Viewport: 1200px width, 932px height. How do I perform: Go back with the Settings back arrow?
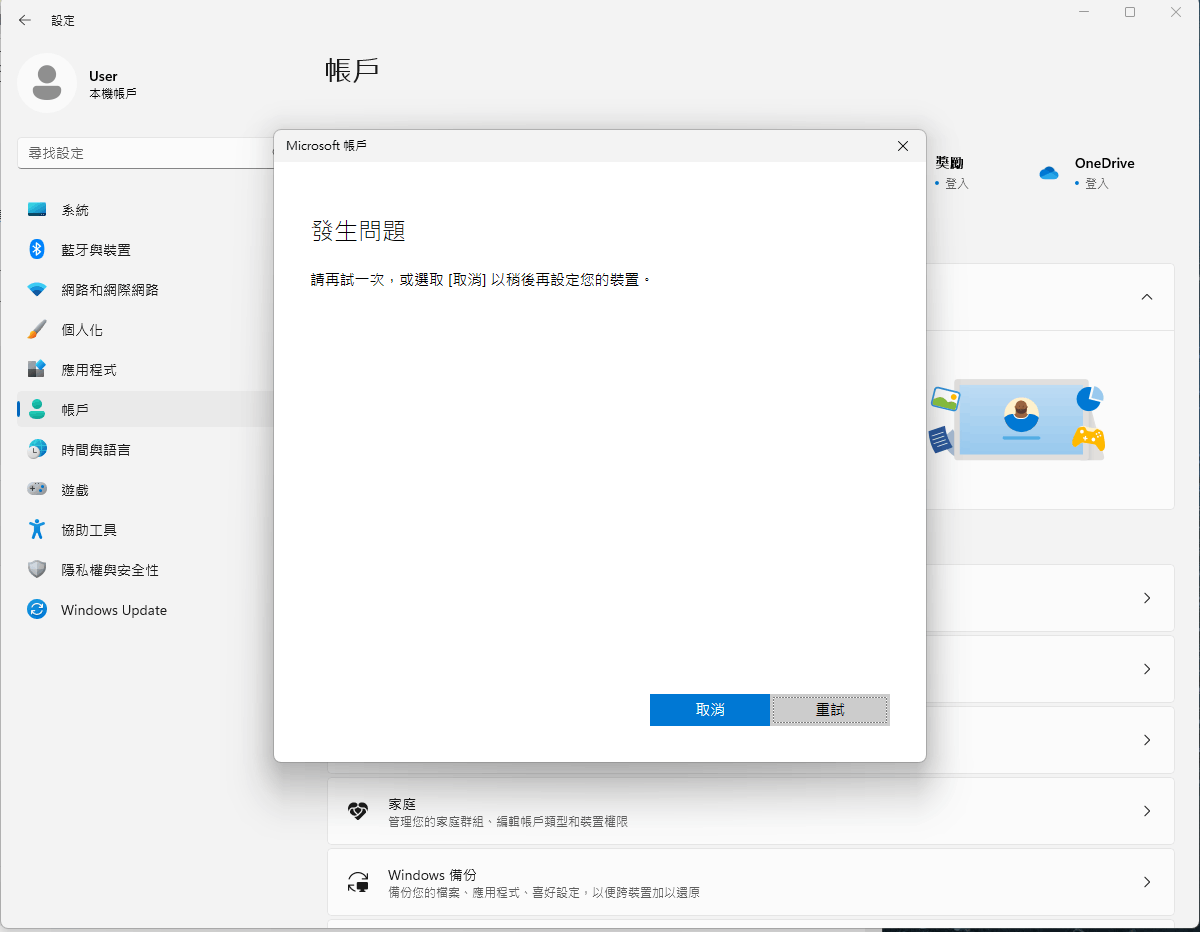pos(25,20)
